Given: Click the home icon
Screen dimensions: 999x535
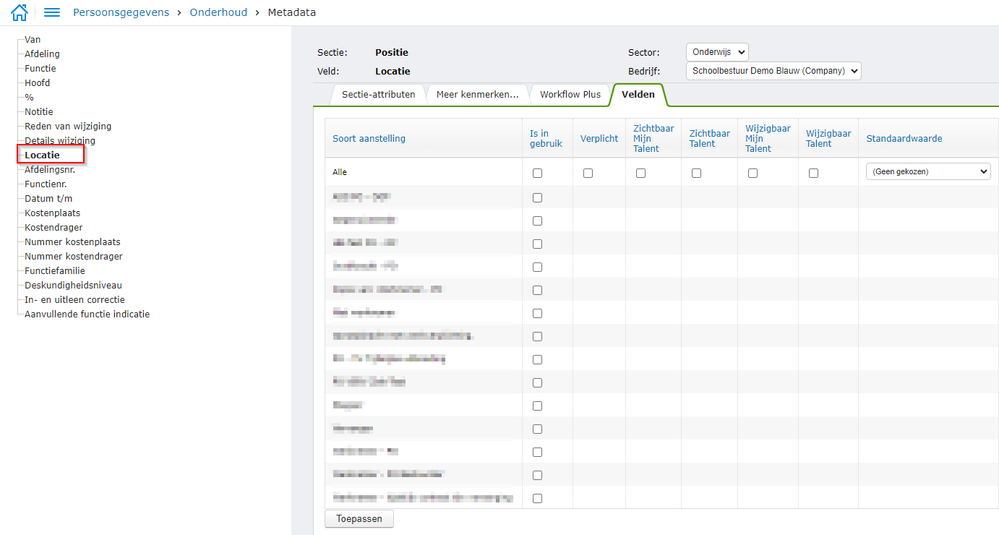Looking at the screenshot, I should (19, 12).
